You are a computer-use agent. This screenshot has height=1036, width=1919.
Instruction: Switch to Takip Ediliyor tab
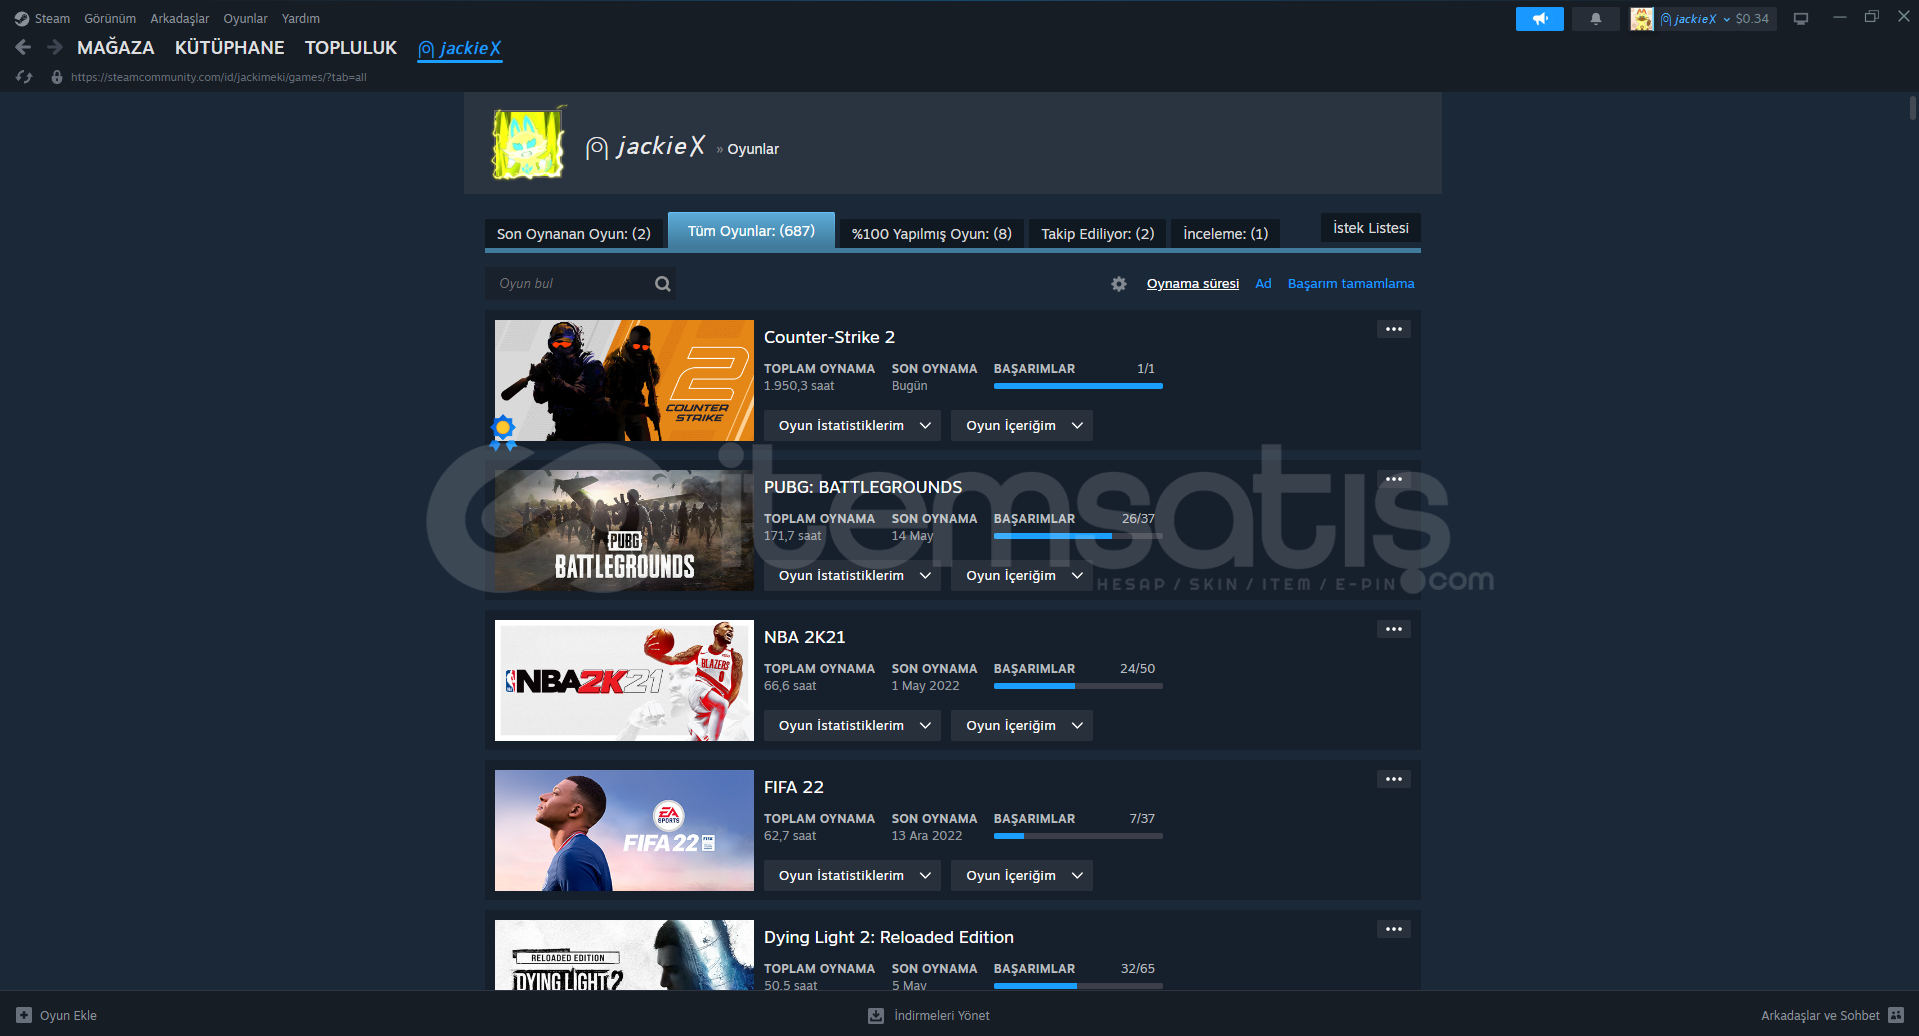click(x=1098, y=234)
